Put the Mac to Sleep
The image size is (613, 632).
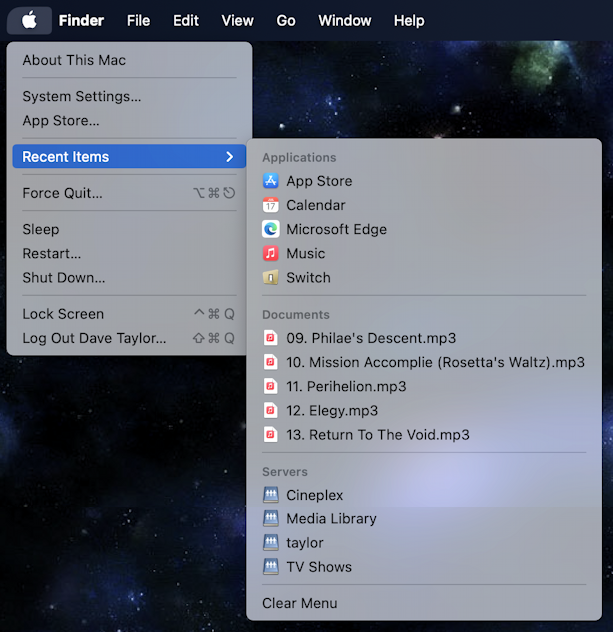coord(129,229)
